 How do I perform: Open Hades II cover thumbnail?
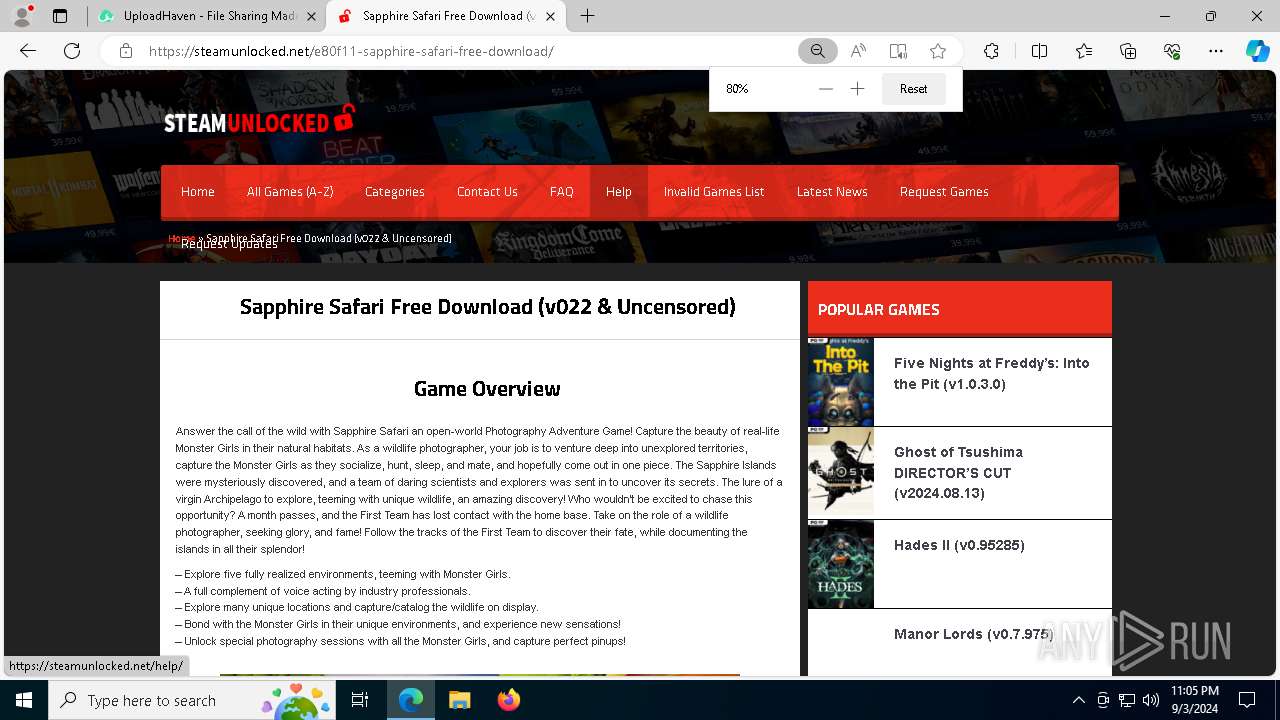point(841,564)
